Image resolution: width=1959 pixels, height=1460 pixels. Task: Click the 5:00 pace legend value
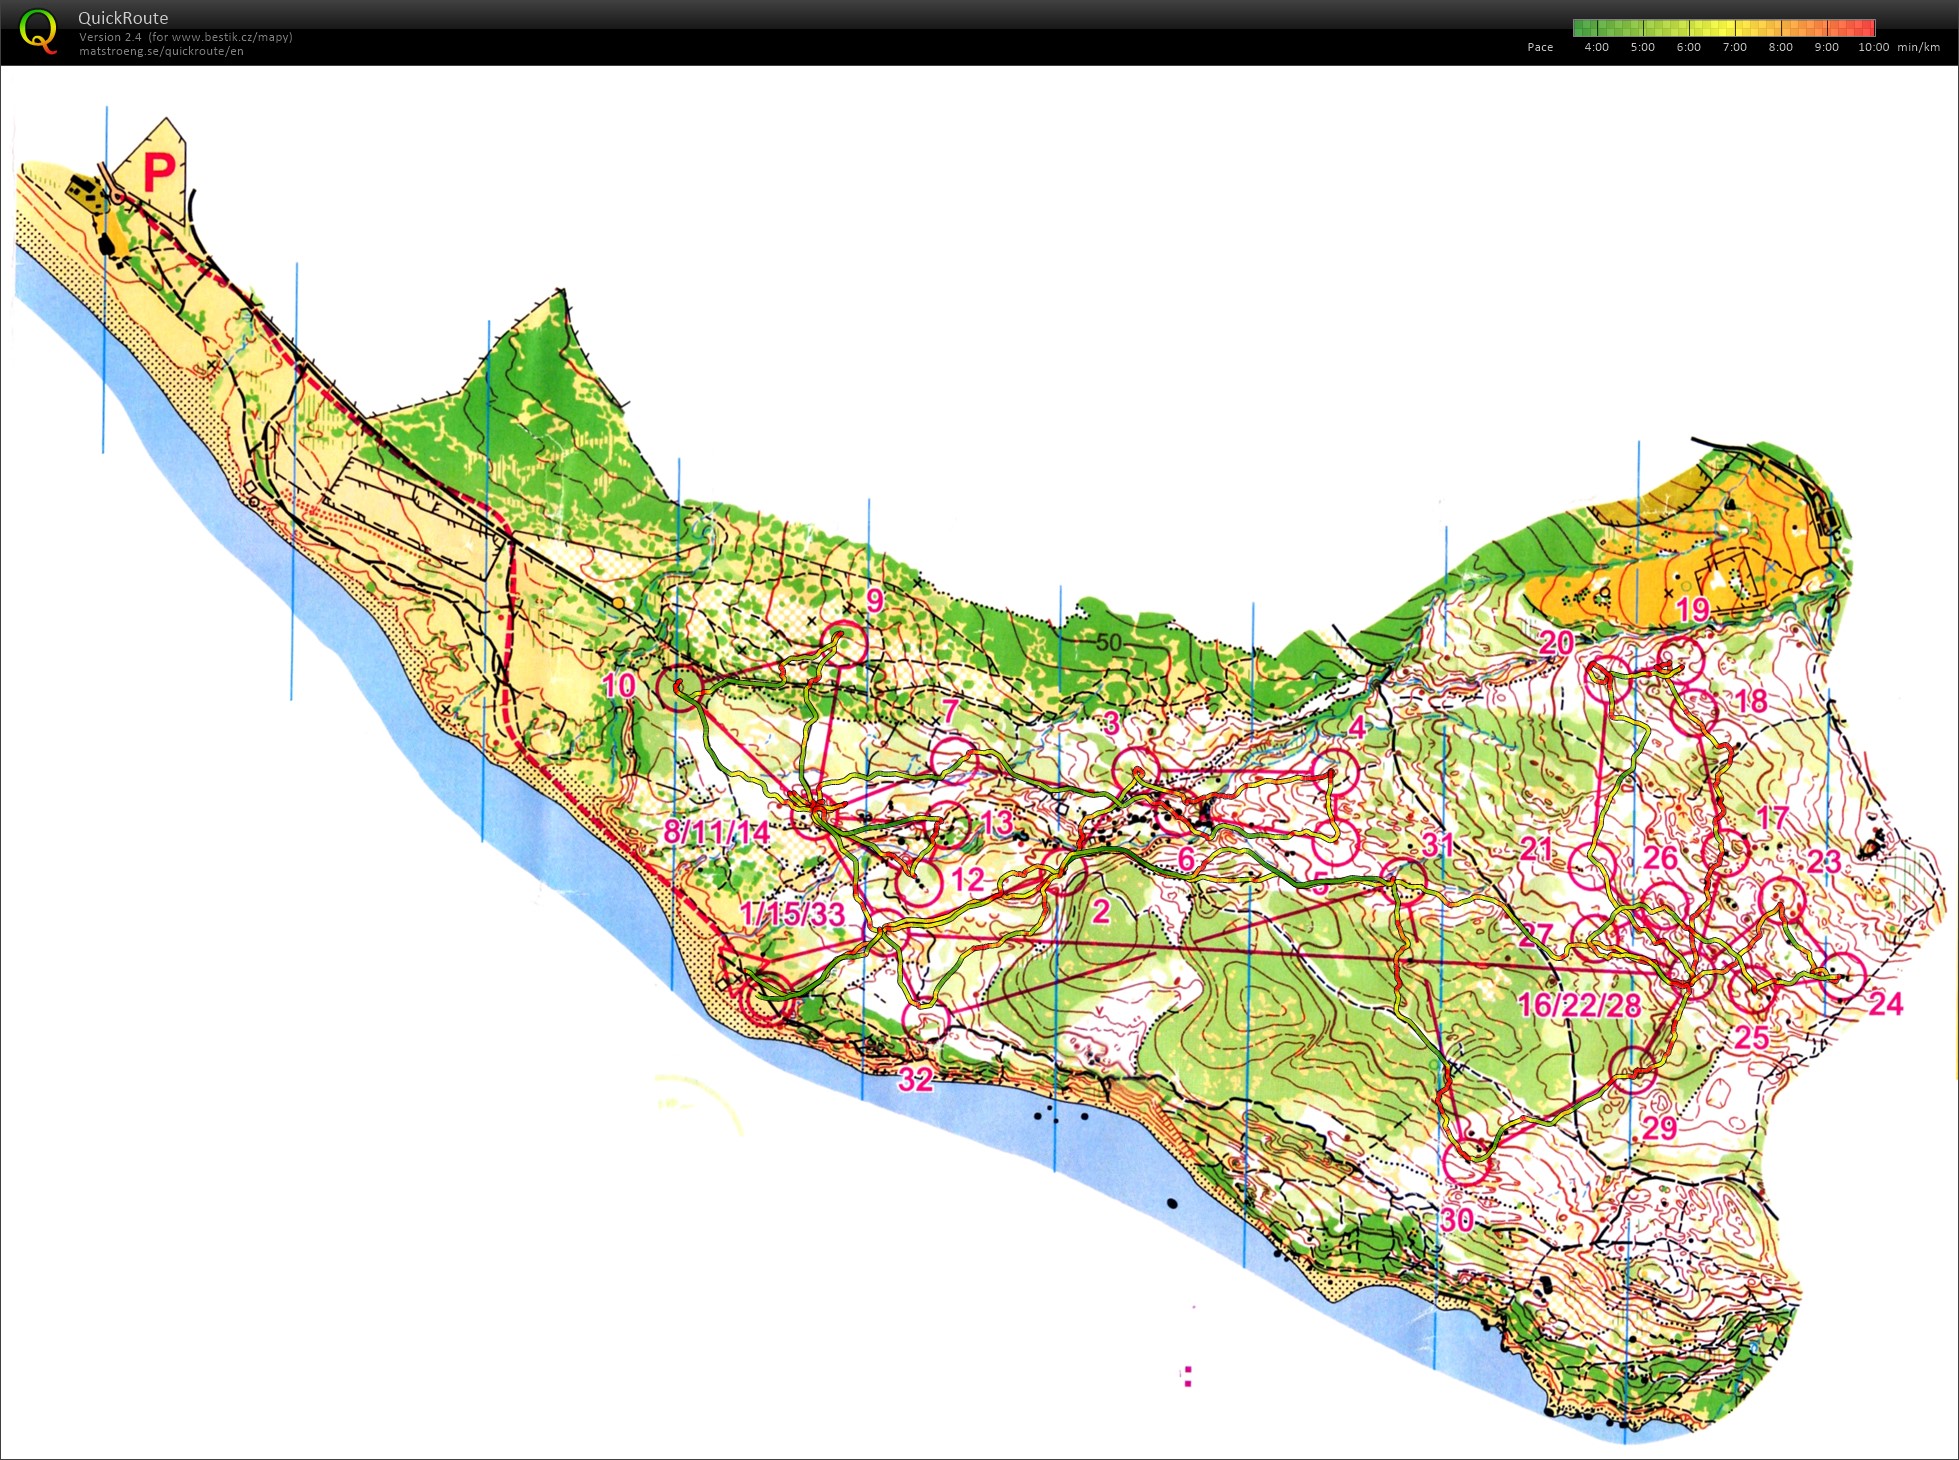tap(1642, 47)
